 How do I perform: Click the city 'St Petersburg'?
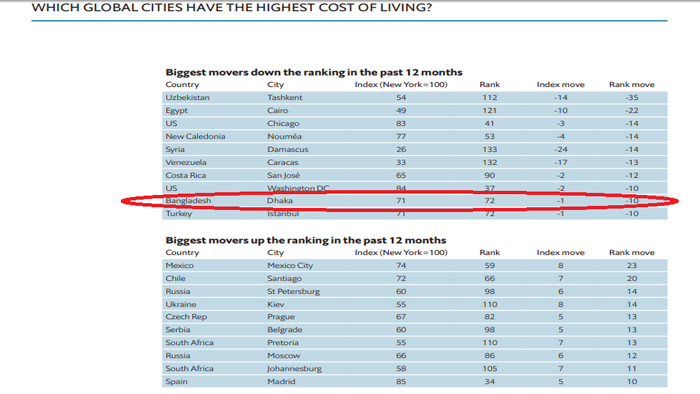pyautogui.click(x=294, y=291)
